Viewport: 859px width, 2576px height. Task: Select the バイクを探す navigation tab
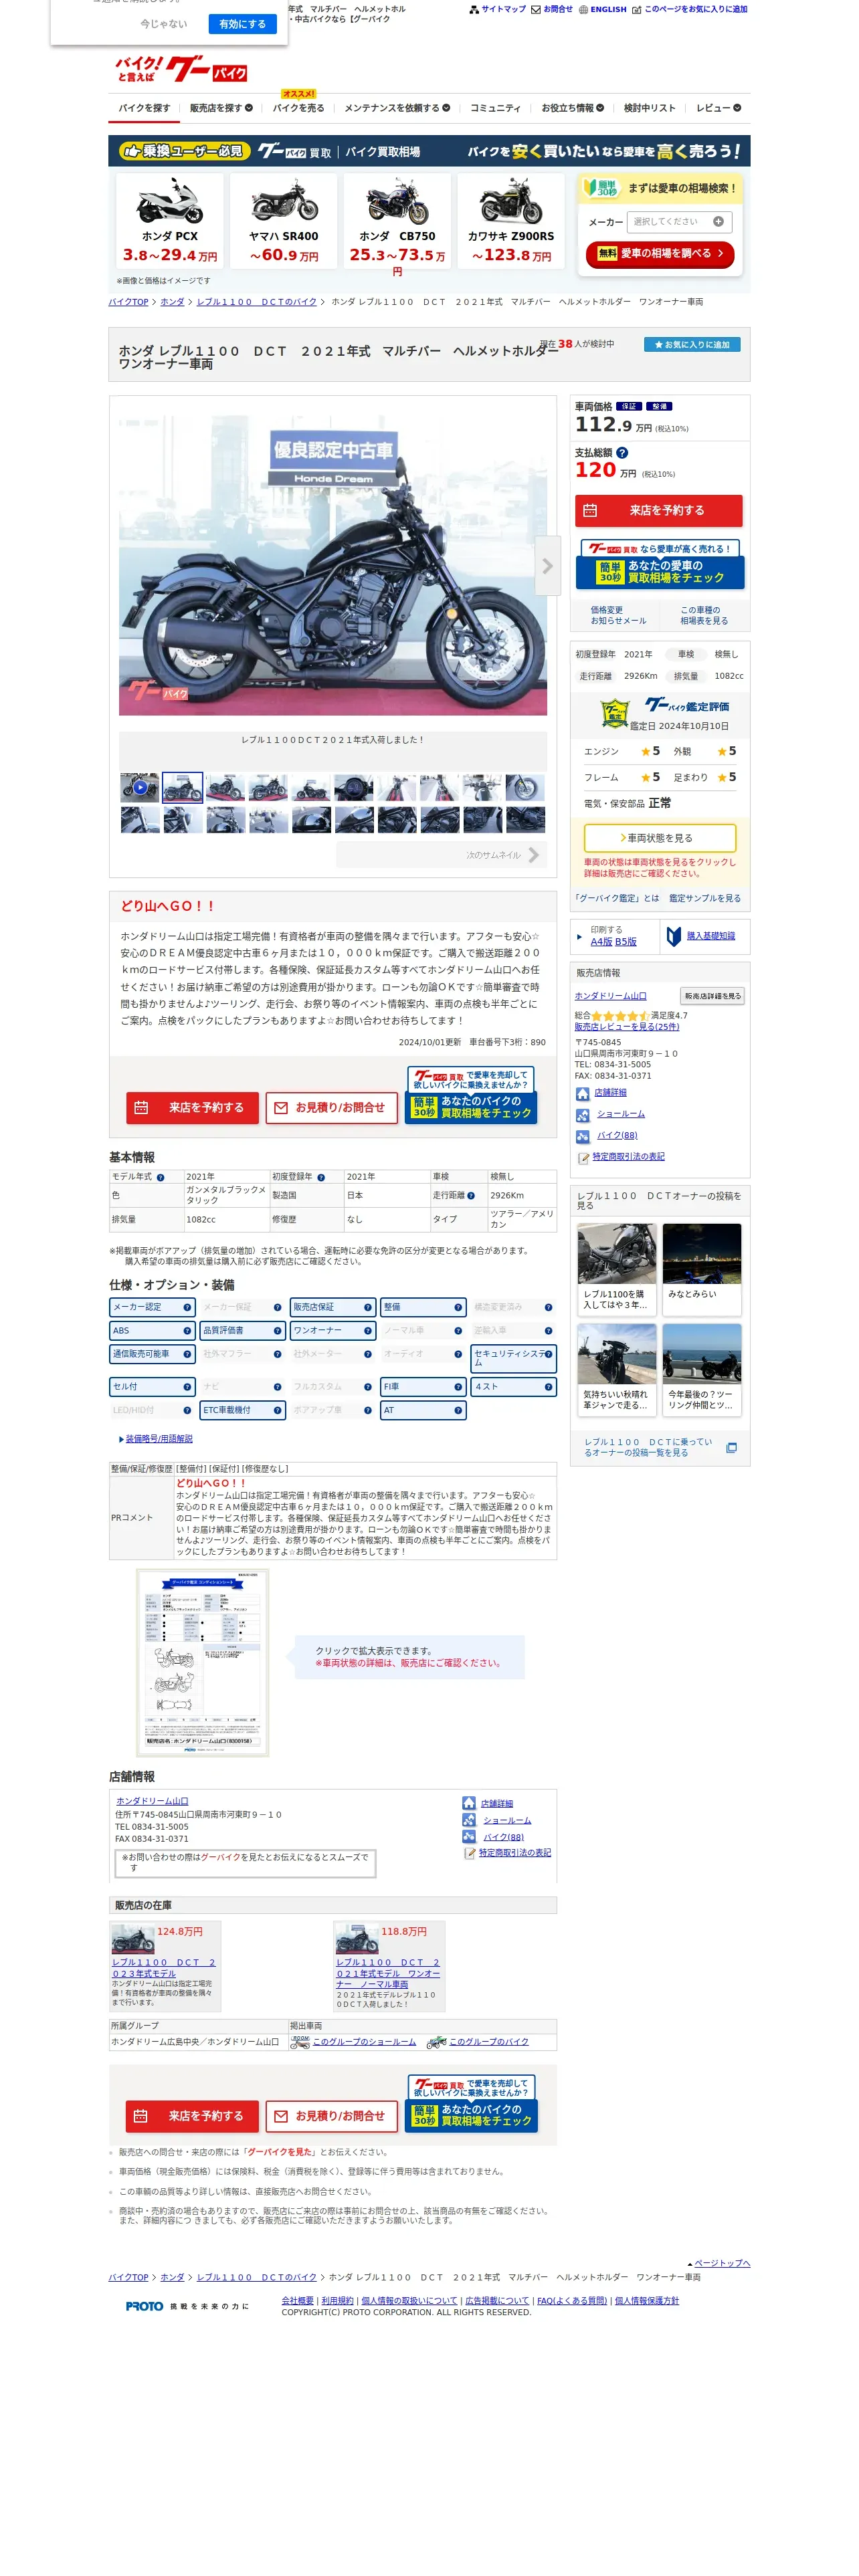coord(144,108)
